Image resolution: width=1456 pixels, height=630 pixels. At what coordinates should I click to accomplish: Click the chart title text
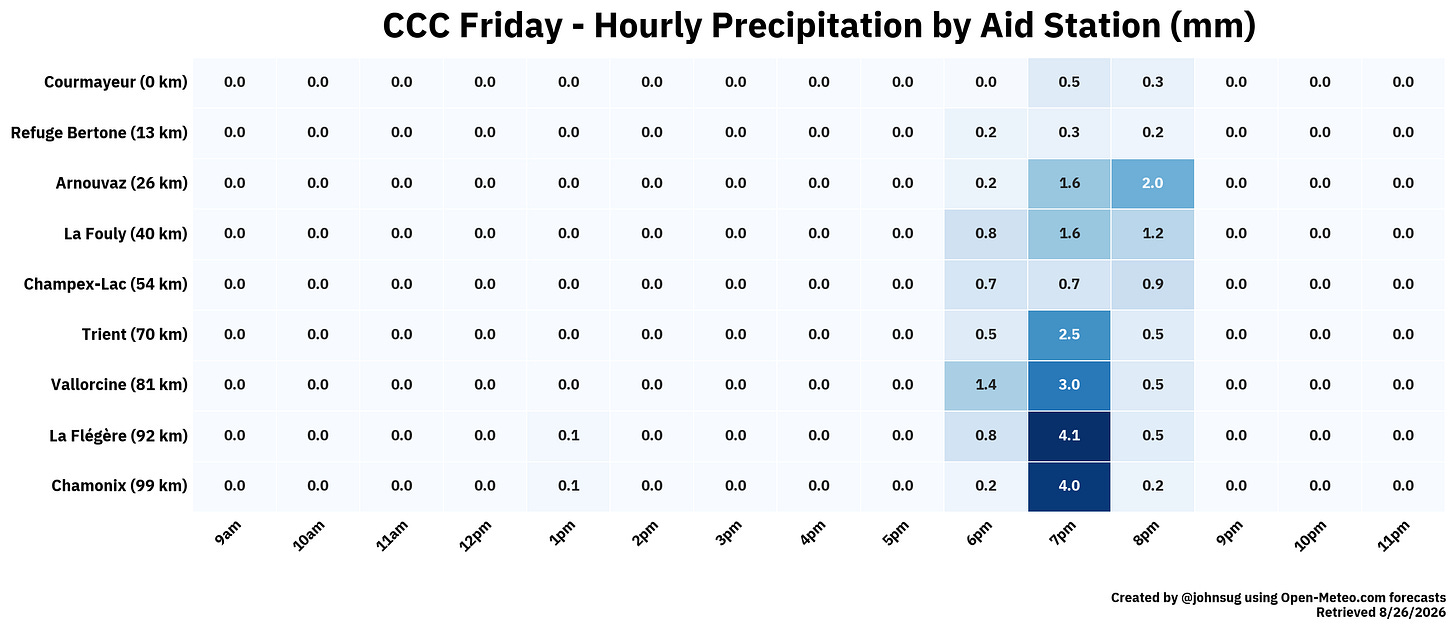coord(819,26)
